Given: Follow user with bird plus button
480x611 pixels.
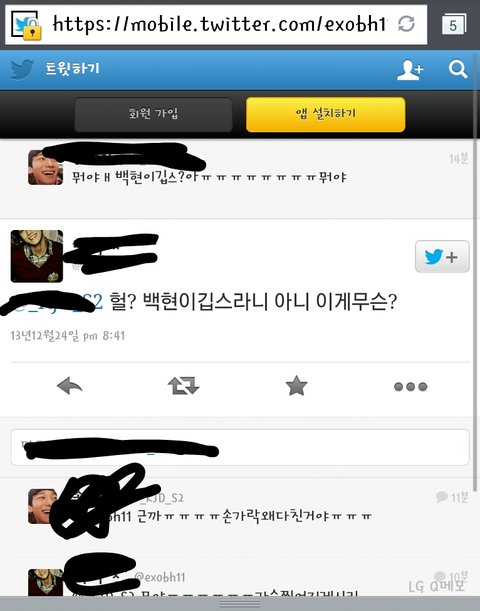Looking at the screenshot, I should click(442, 256).
